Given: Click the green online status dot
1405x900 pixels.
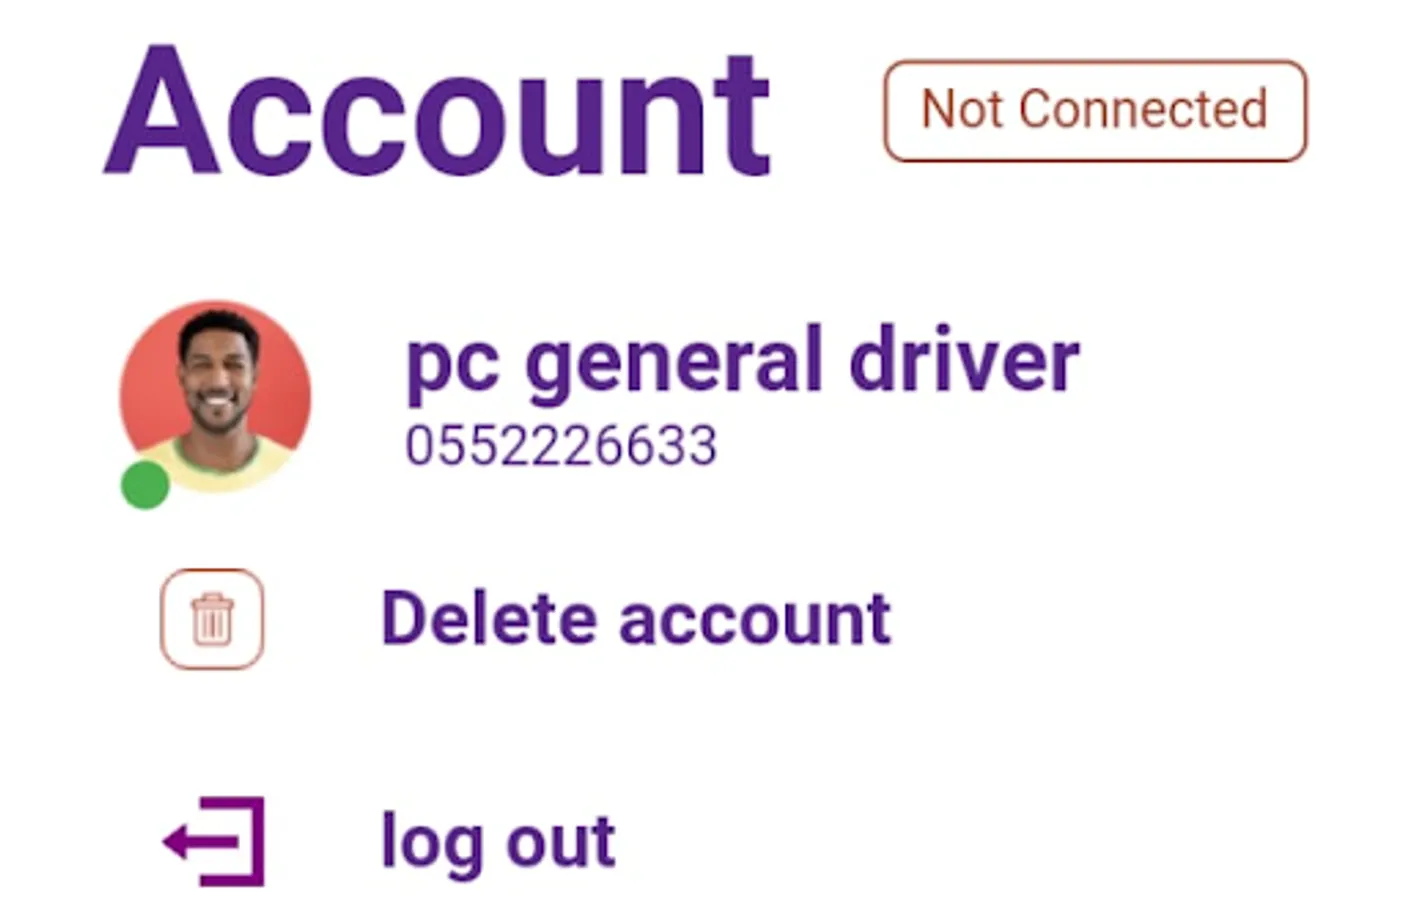Looking at the screenshot, I should point(145,485).
